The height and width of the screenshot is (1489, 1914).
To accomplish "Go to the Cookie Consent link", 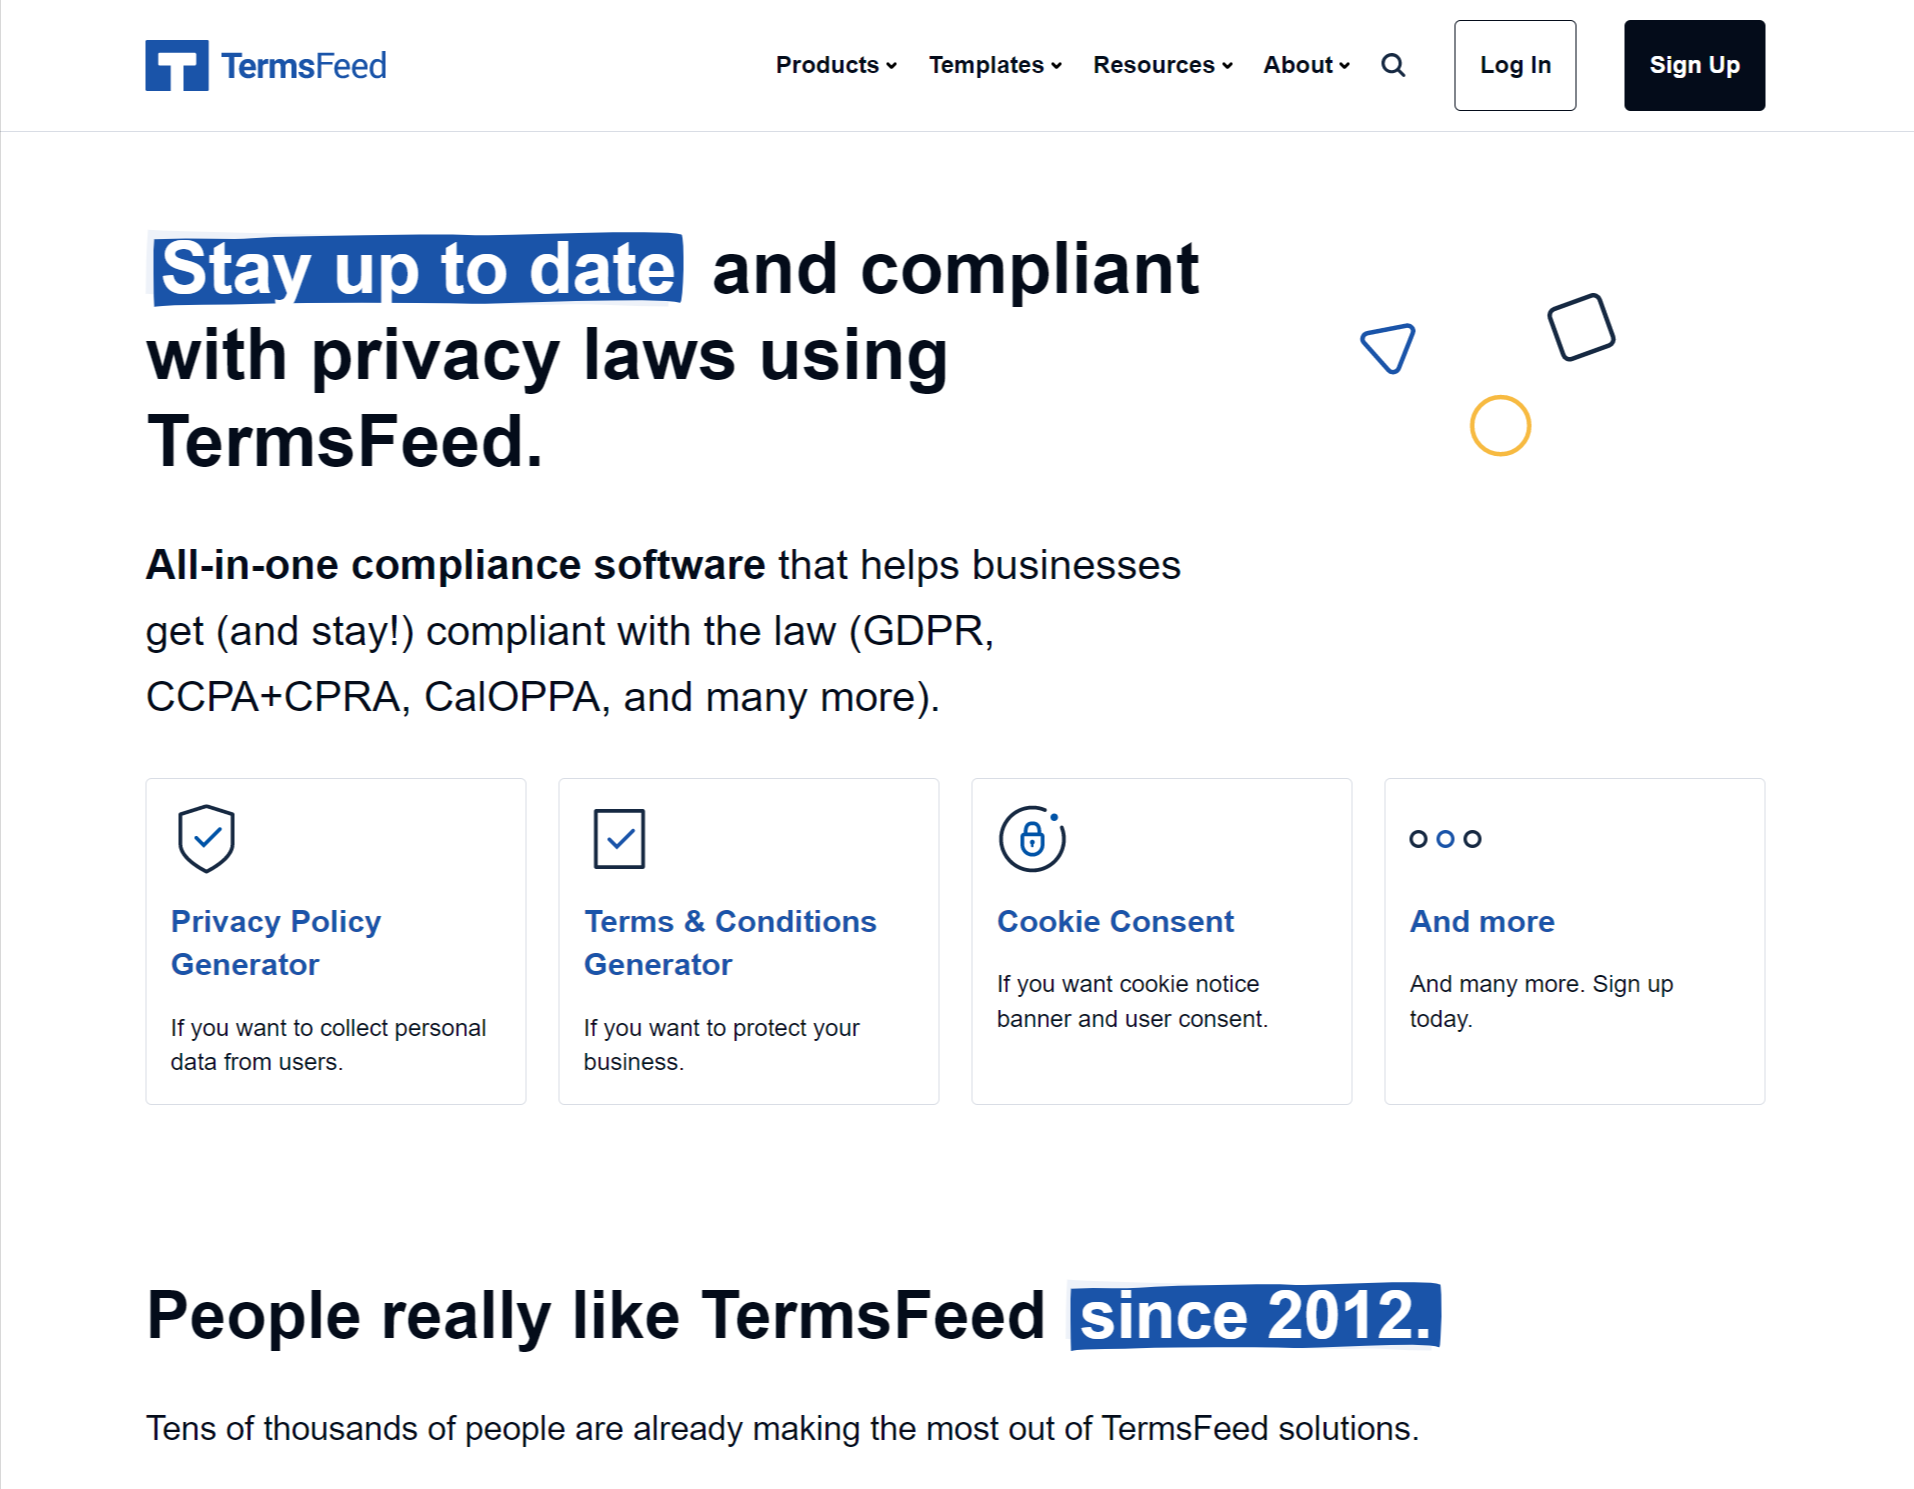I will pyautogui.click(x=1115, y=921).
